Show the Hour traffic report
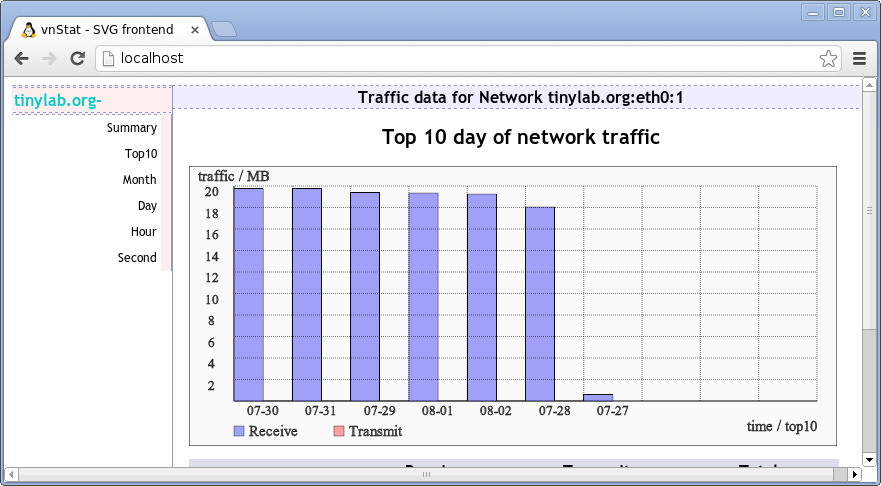This screenshot has width=881, height=486. [x=143, y=232]
